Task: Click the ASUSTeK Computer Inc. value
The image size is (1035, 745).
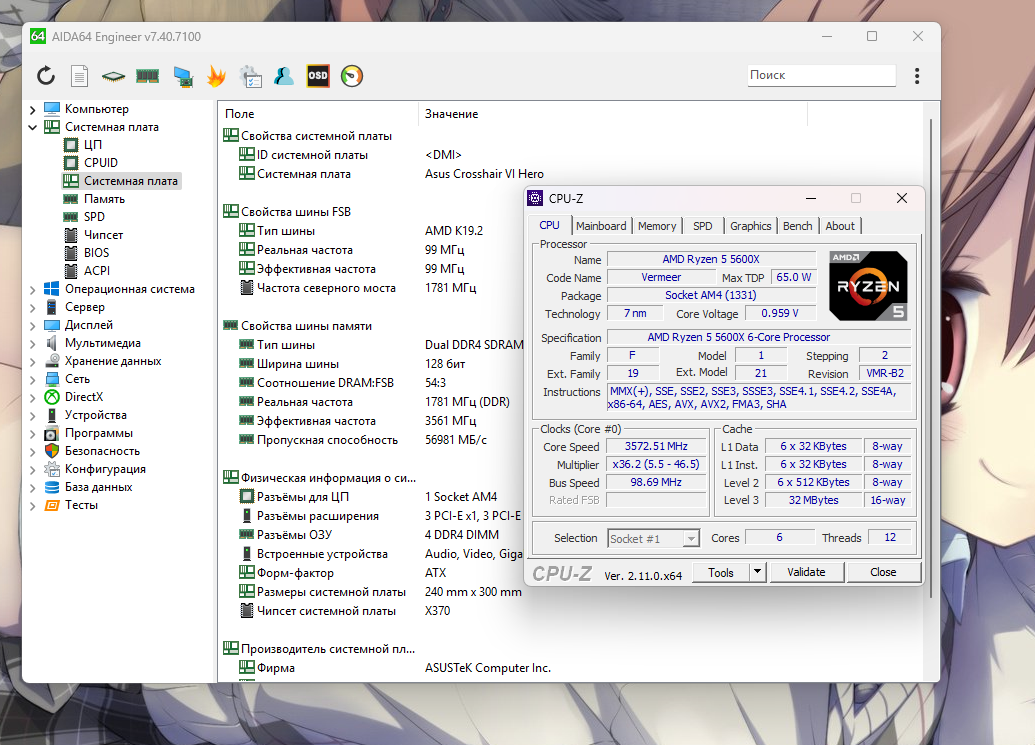Action: [488, 668]
